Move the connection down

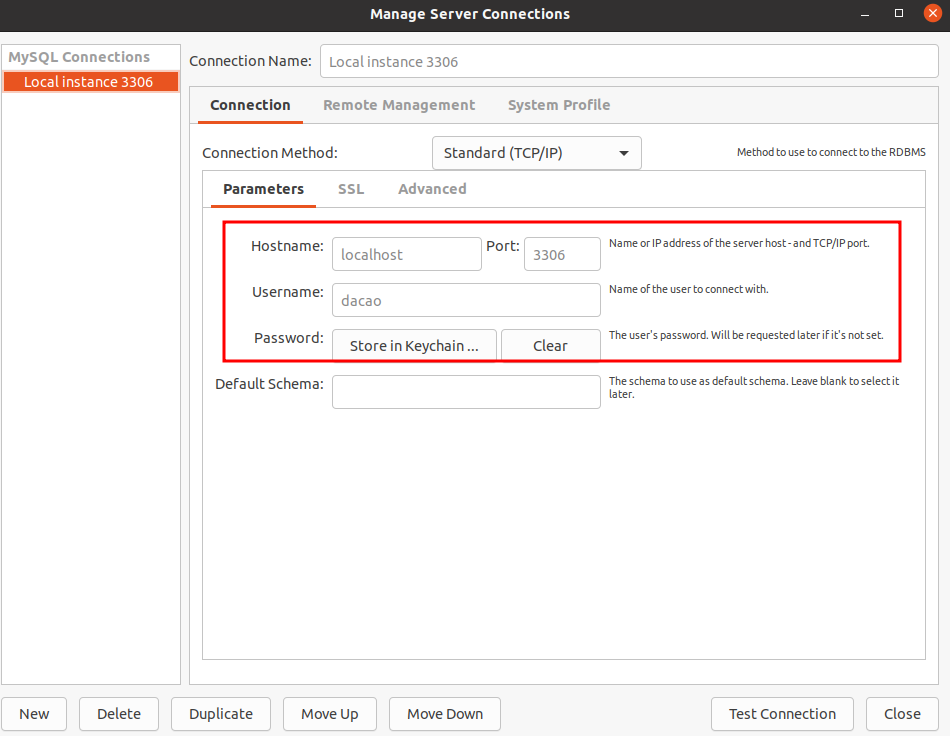[x=445, y=714]
